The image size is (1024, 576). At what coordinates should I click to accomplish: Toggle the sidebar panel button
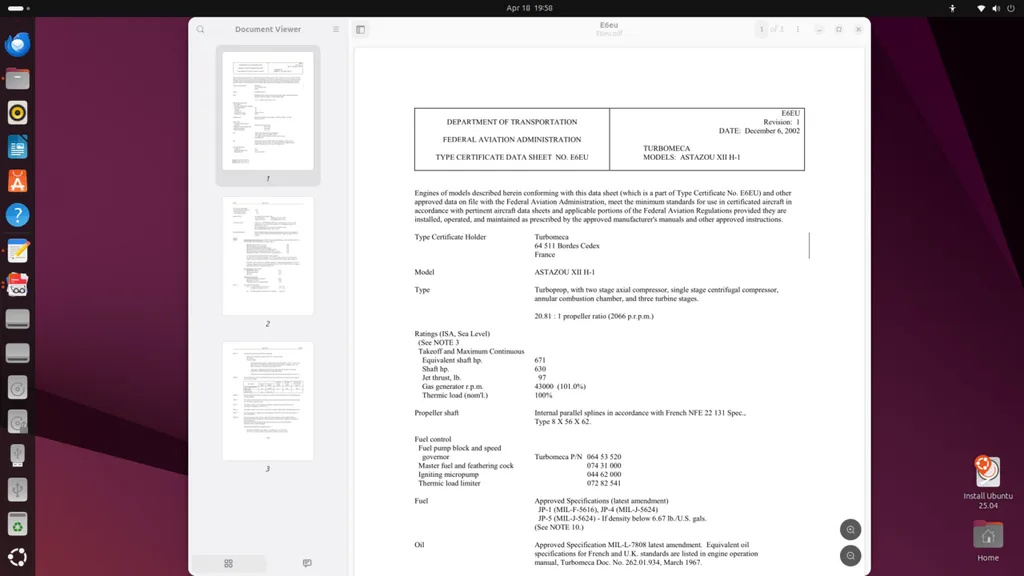coord(360,29)
